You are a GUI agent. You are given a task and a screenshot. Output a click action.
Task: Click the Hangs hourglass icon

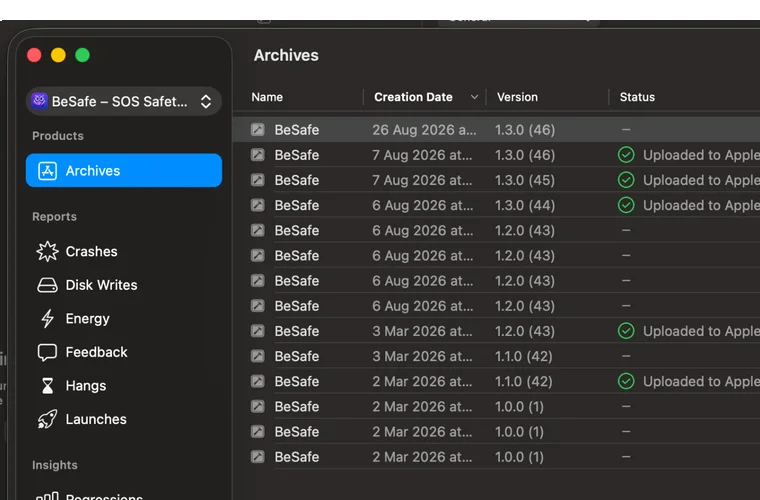[x=48, y=386]
